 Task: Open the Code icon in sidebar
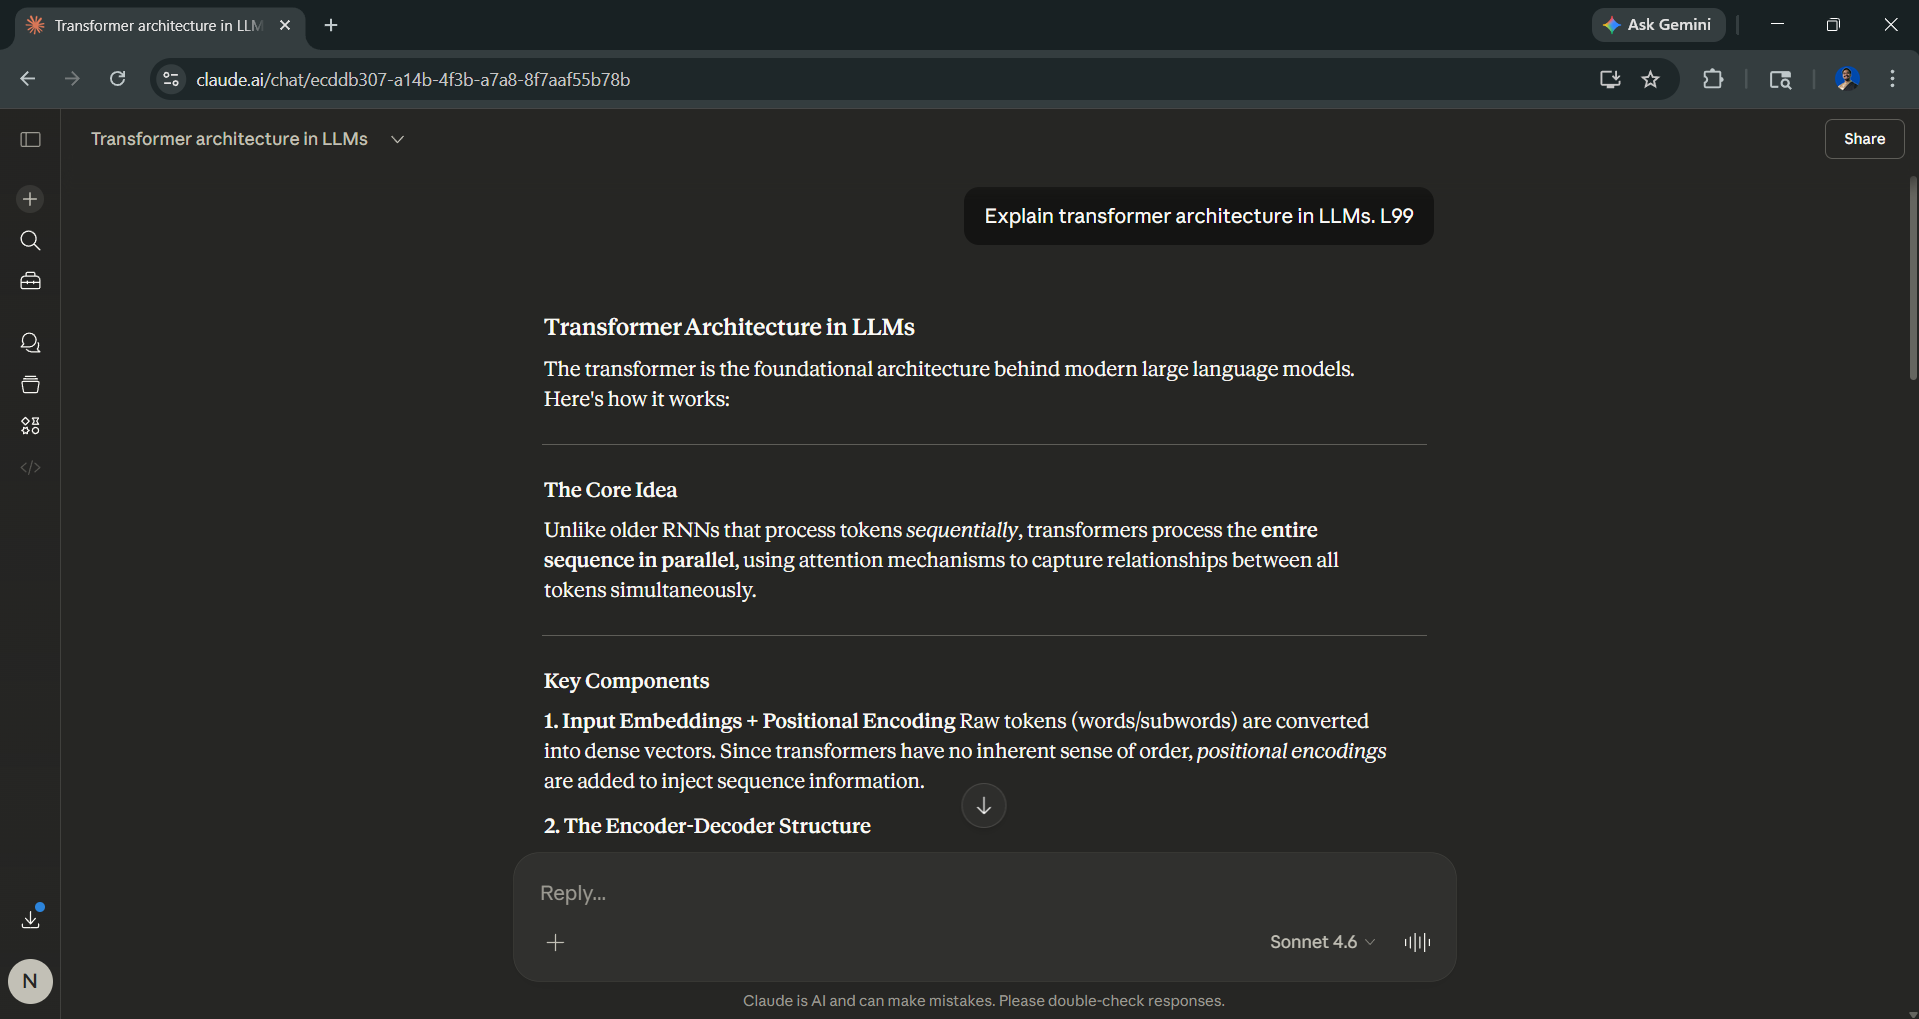click(30, 468)
